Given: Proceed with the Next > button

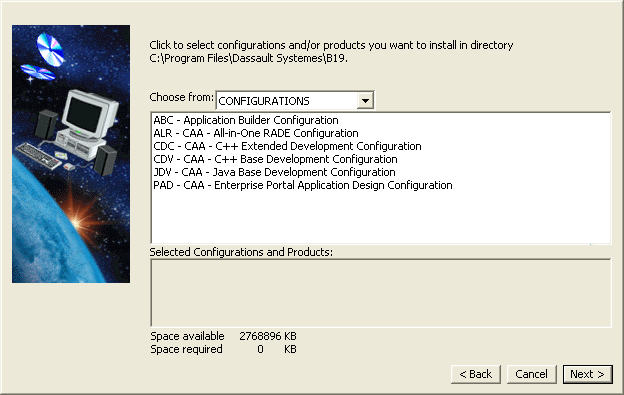Looking at the screenshot, I should [x=587, y=374].
